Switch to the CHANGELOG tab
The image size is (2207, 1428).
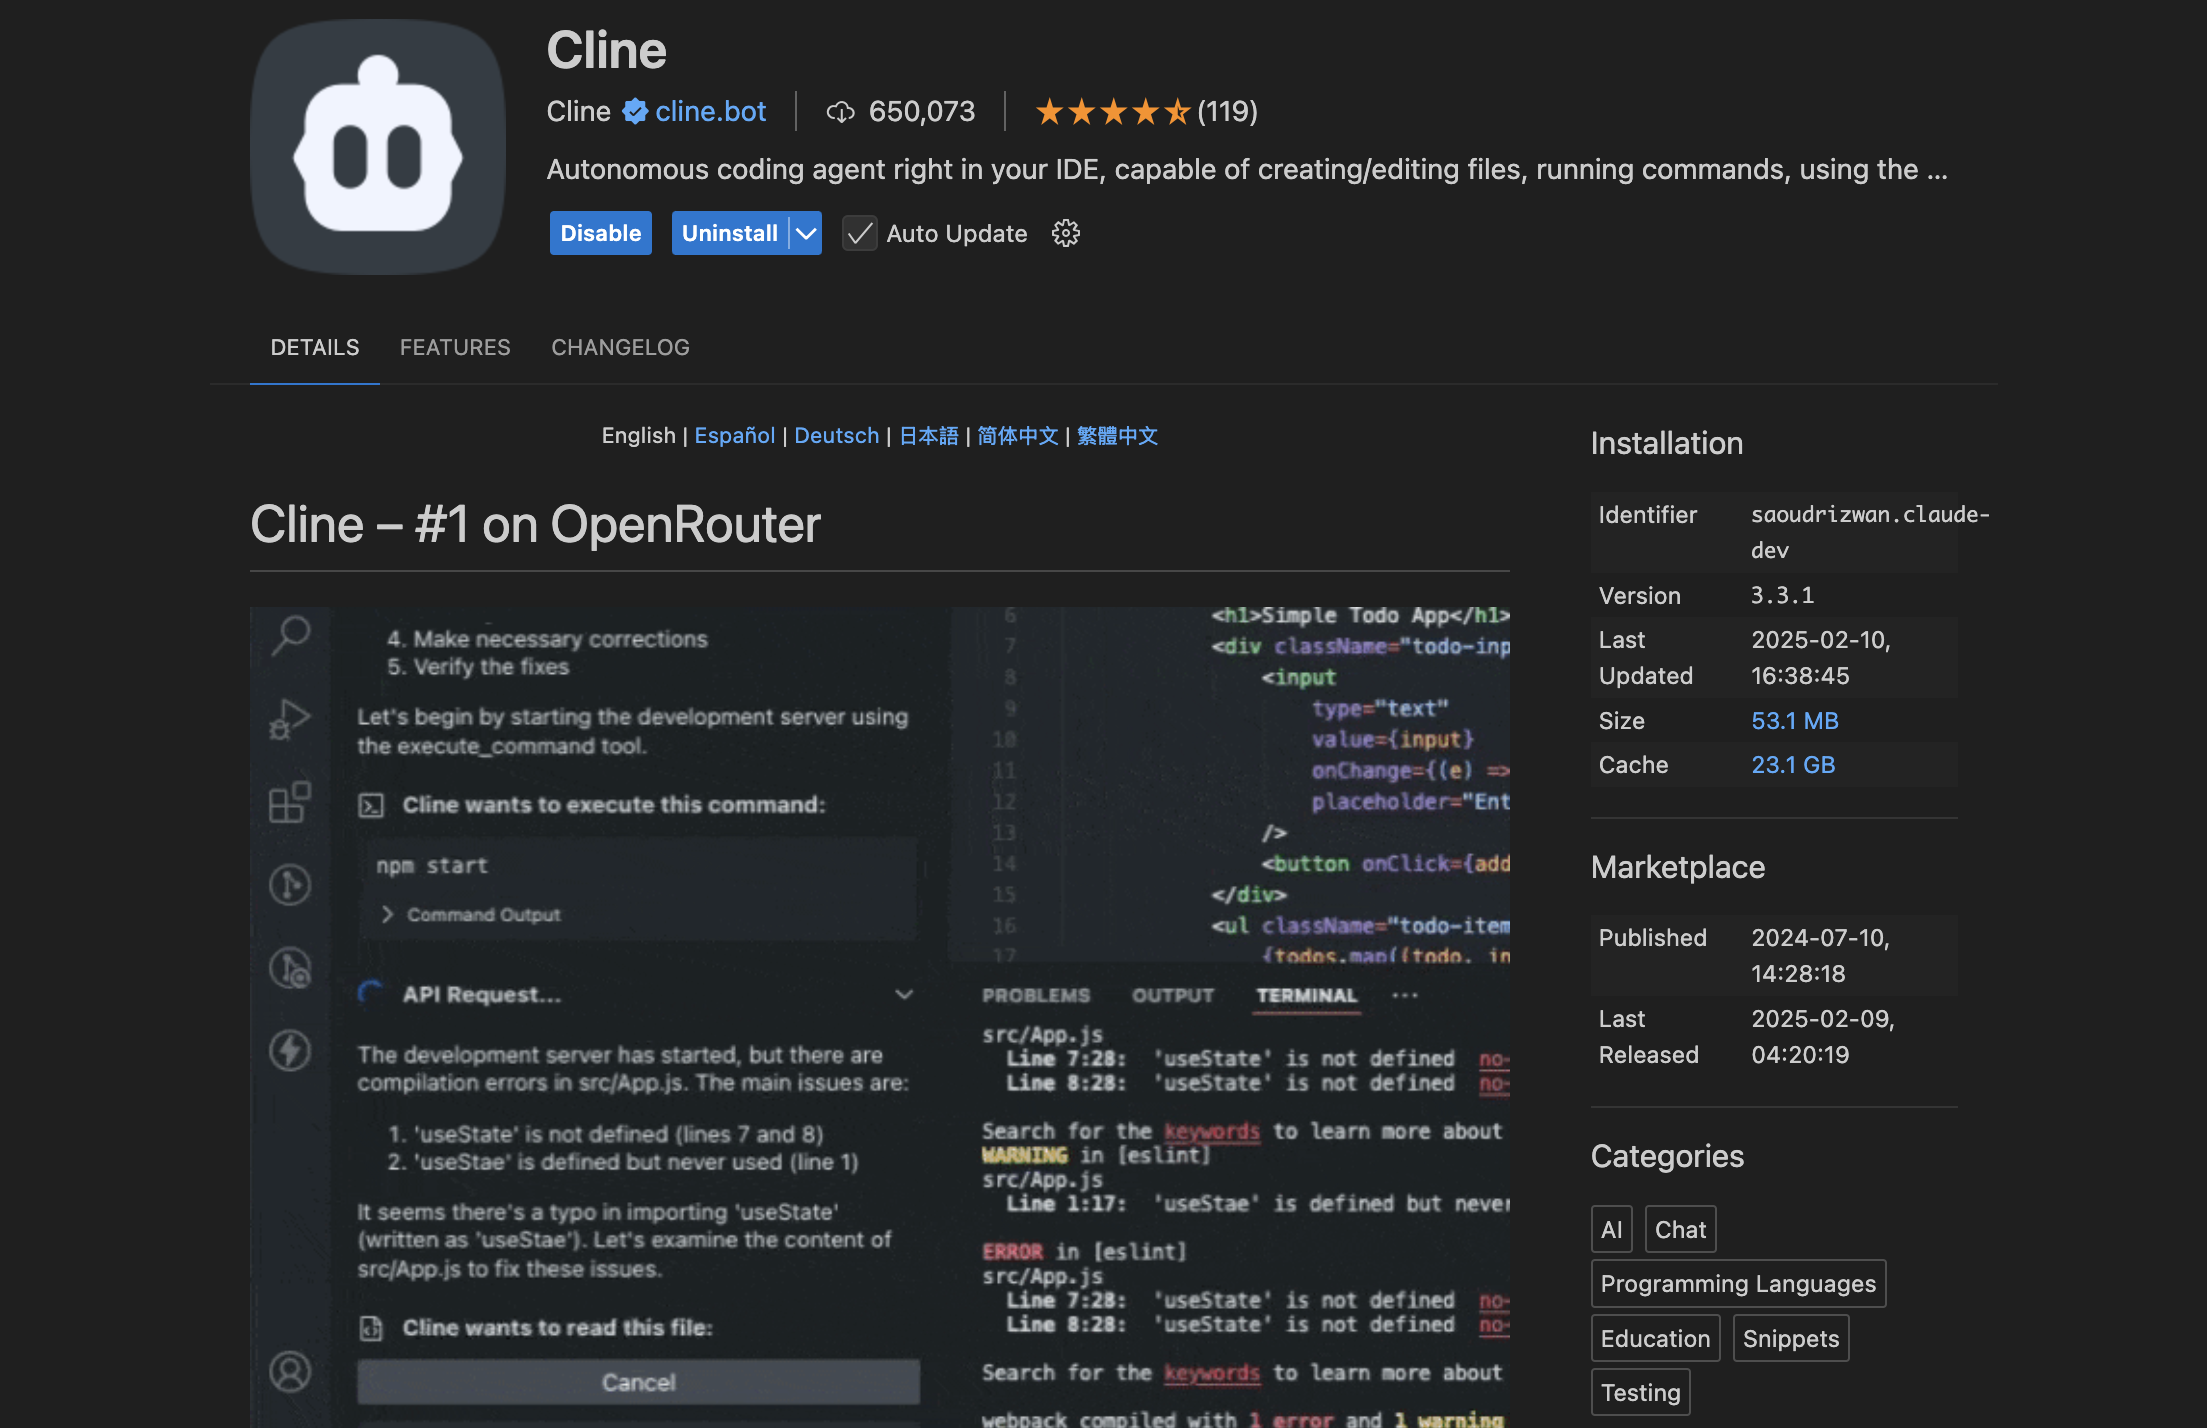tap(620, 347)
